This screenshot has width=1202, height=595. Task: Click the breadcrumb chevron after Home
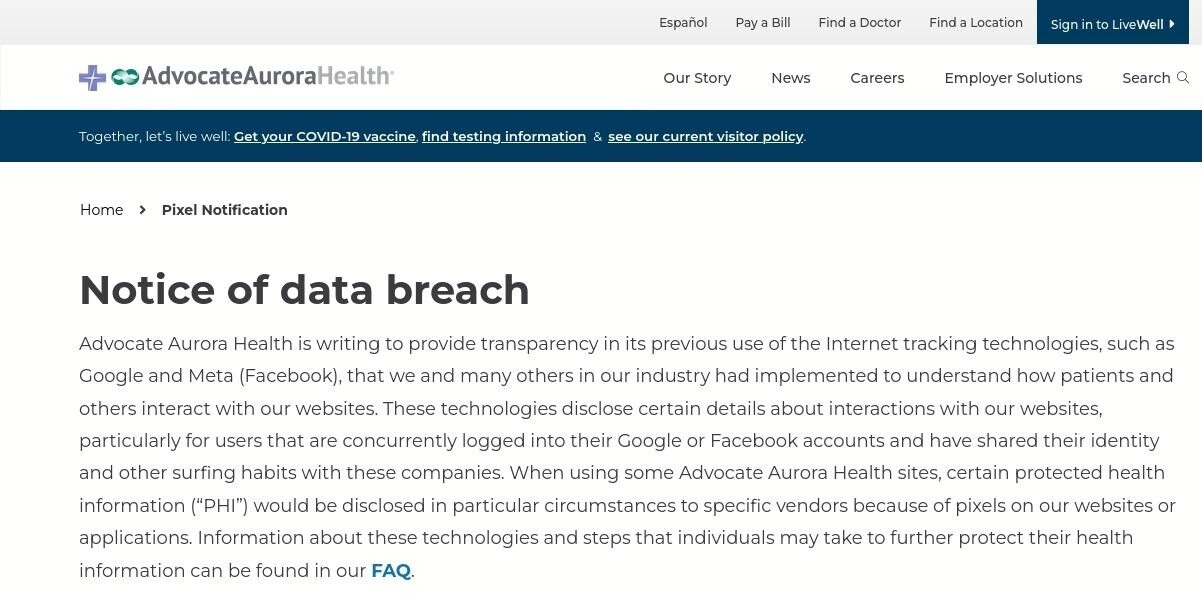(x=142, y=210)
